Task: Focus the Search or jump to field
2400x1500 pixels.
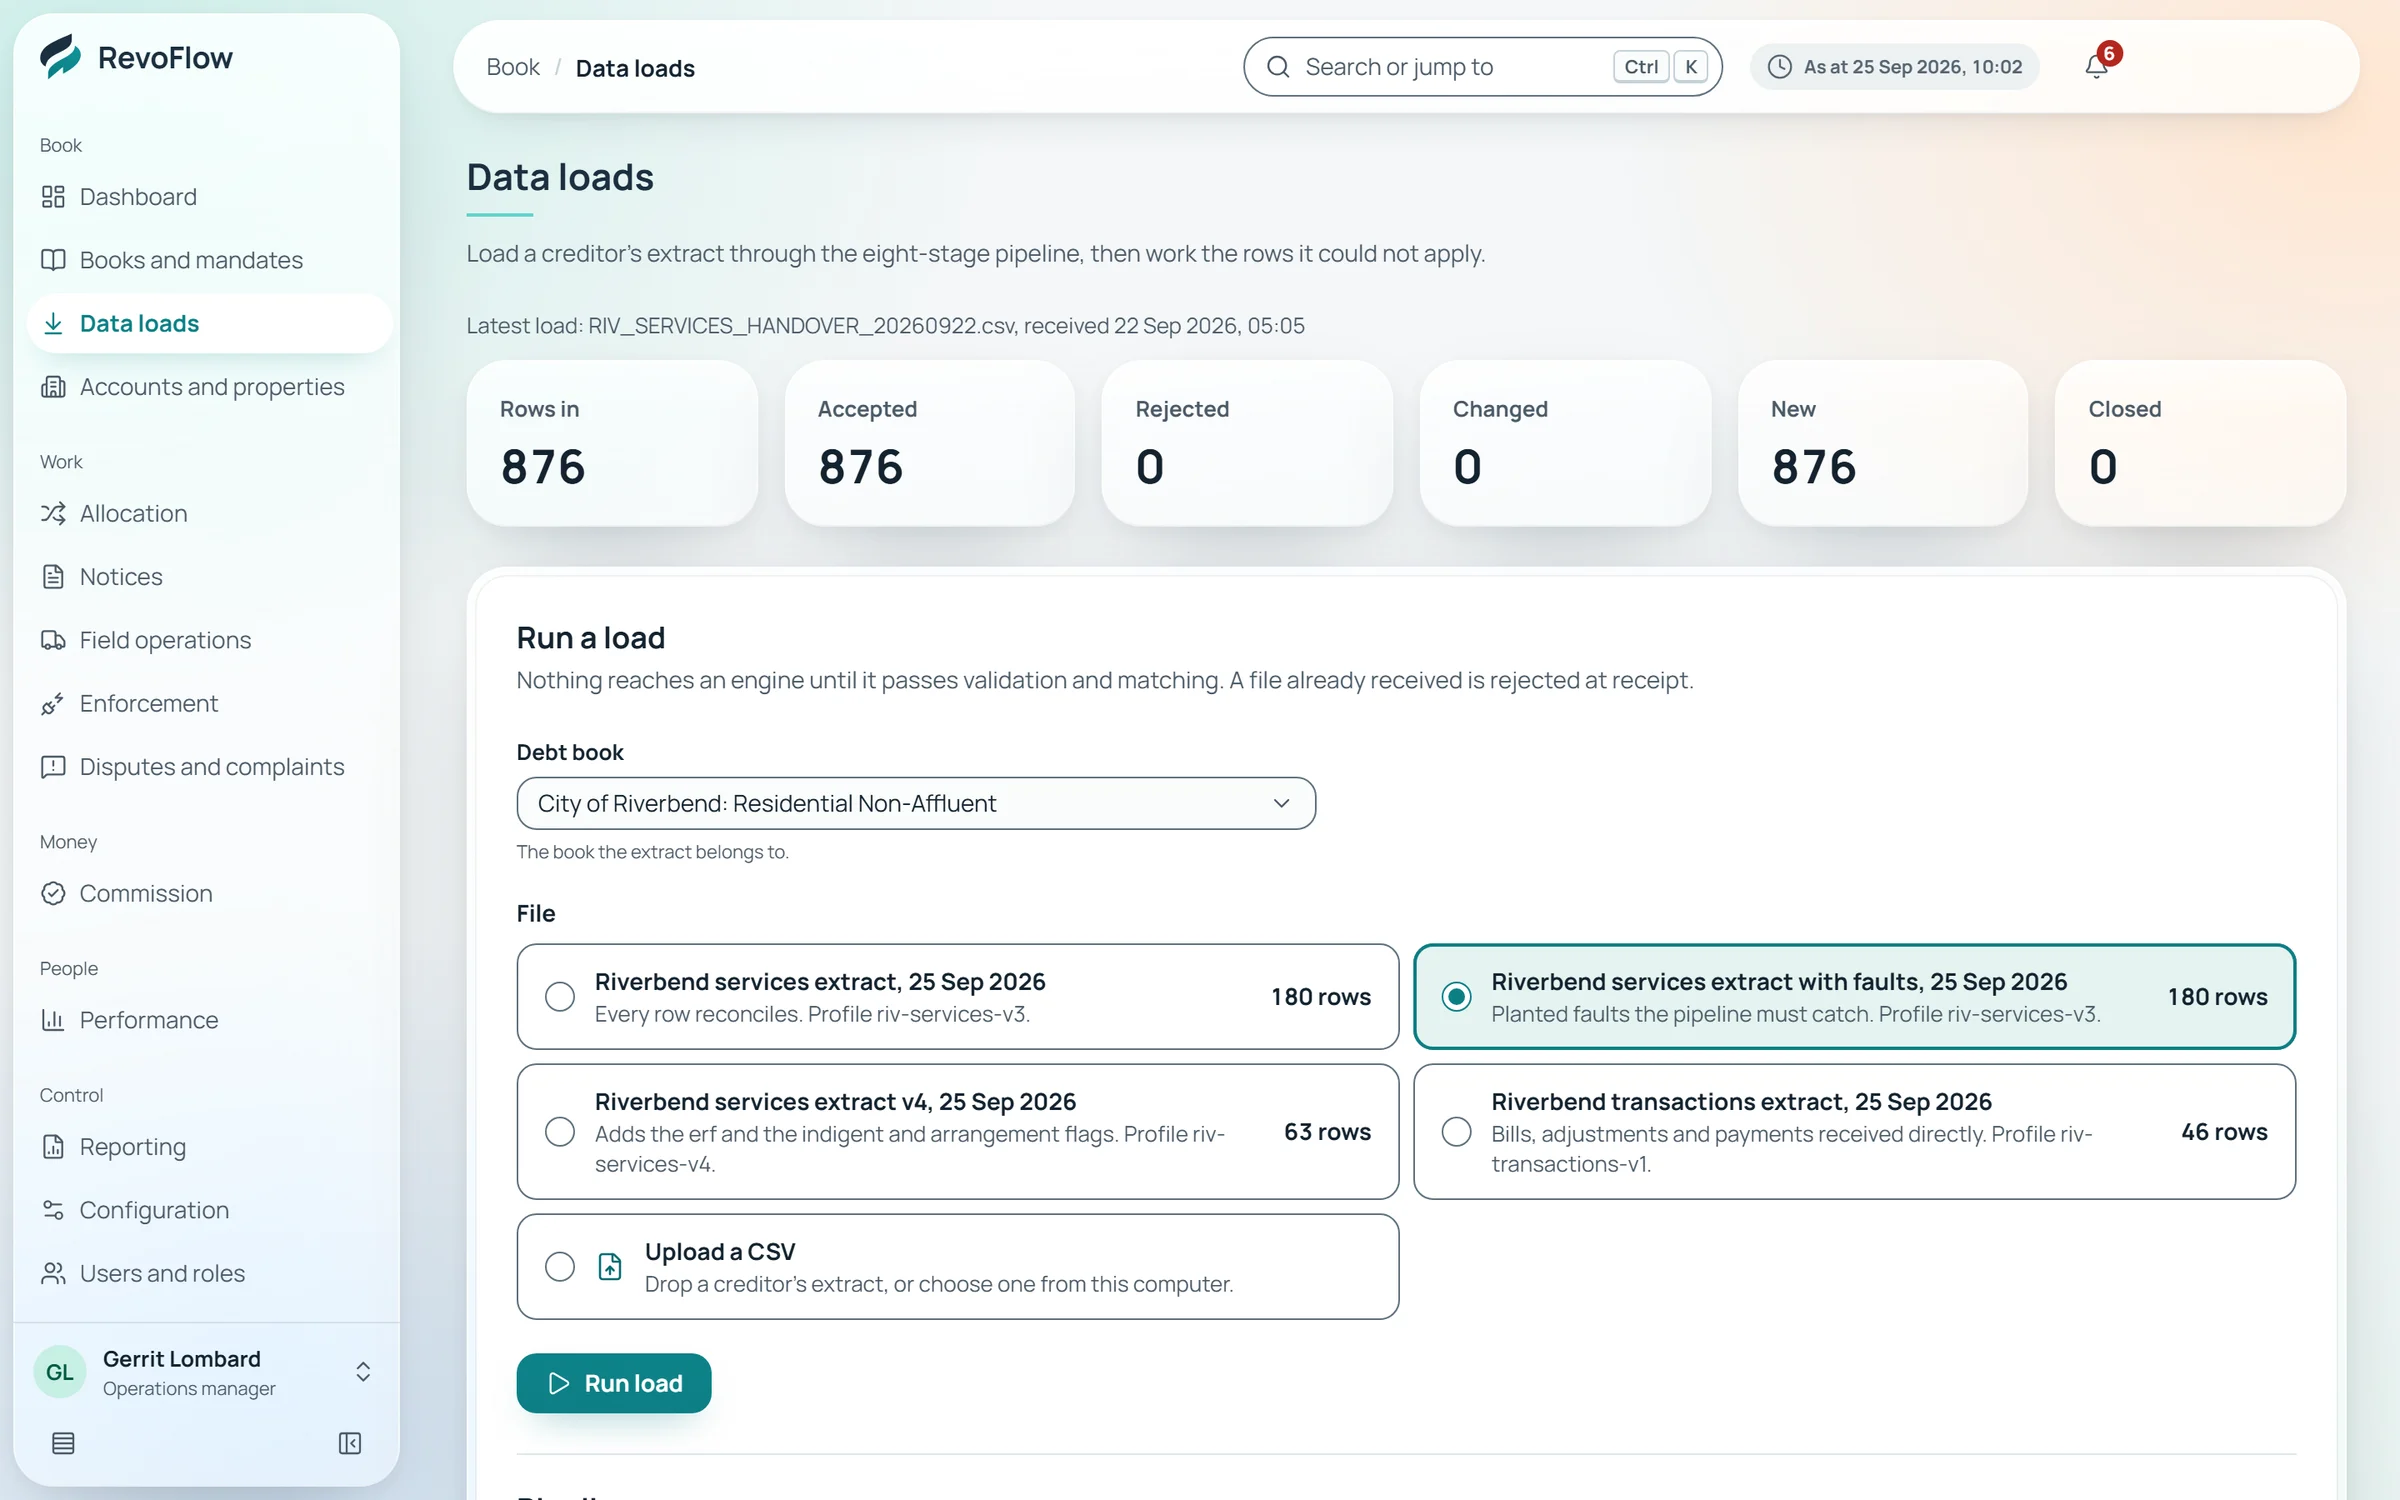Action: 1482,67
